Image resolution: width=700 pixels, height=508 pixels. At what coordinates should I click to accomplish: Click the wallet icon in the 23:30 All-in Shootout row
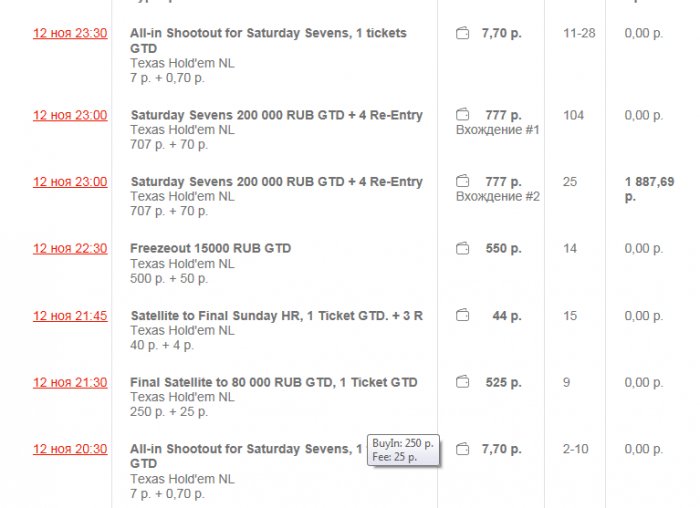tap(462, 33)
